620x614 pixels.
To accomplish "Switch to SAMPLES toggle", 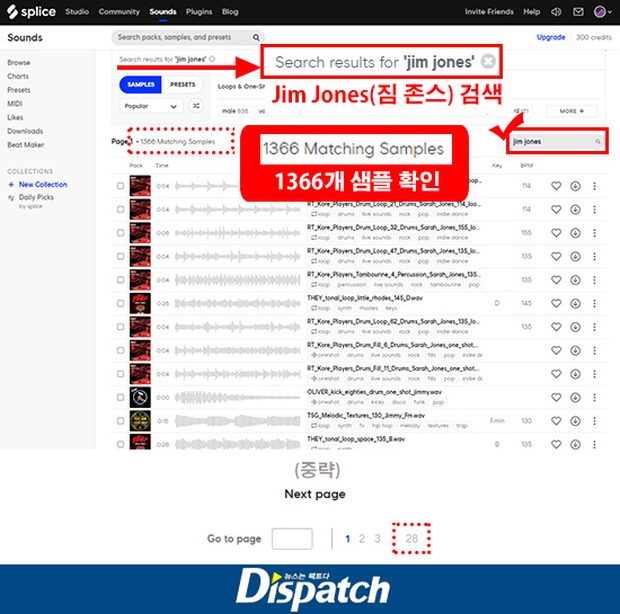I will pyautogui.click(x=140, y=85).
